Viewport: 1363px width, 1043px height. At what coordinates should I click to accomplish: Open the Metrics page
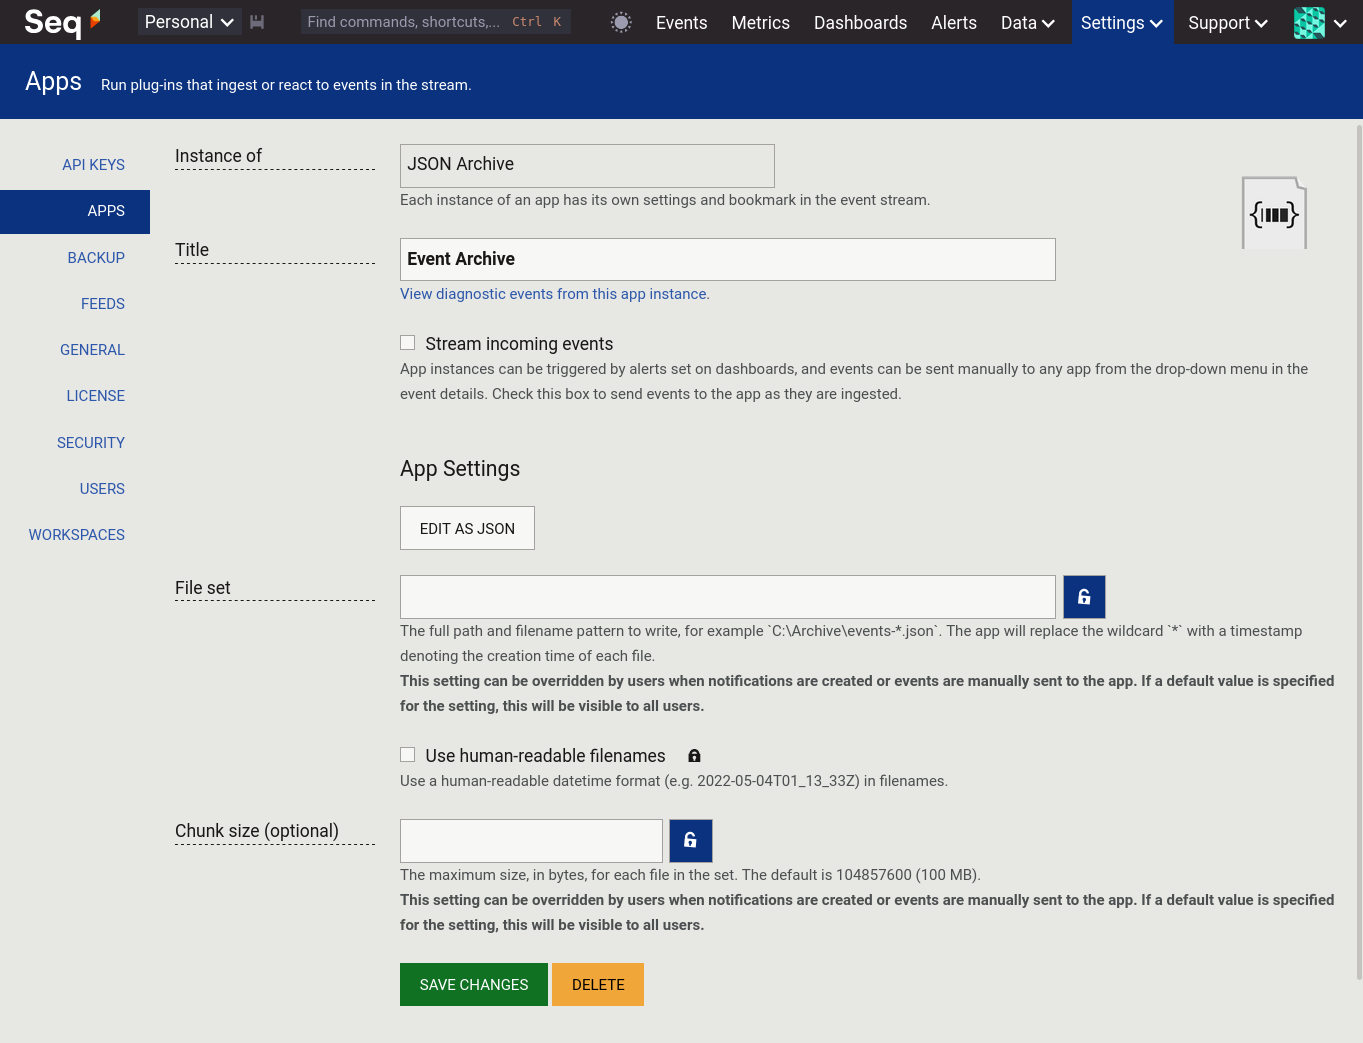click(x=760, y=22)
